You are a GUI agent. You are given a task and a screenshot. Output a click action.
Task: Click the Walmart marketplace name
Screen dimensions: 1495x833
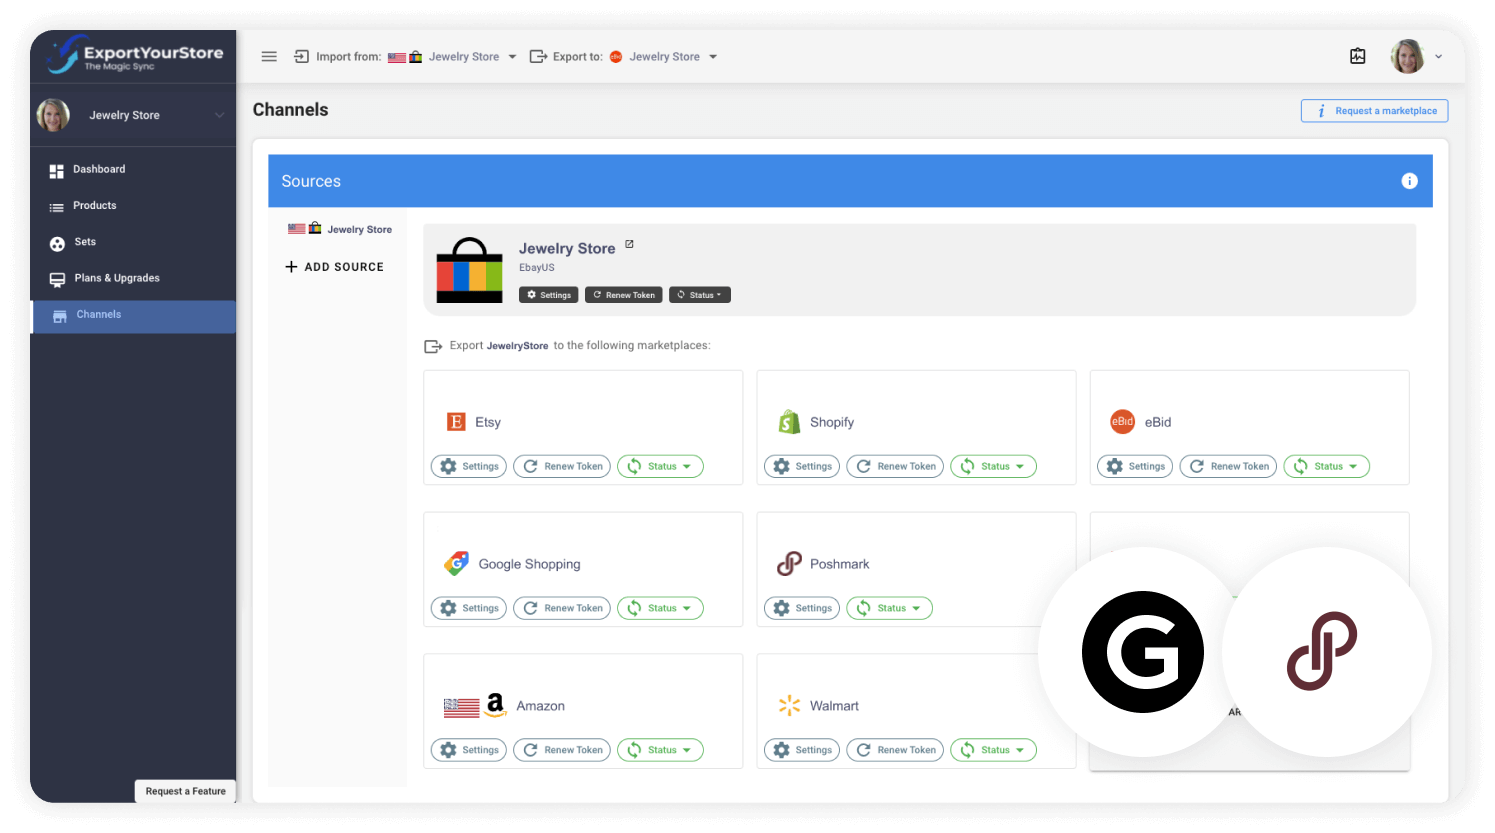coord(834,706)
